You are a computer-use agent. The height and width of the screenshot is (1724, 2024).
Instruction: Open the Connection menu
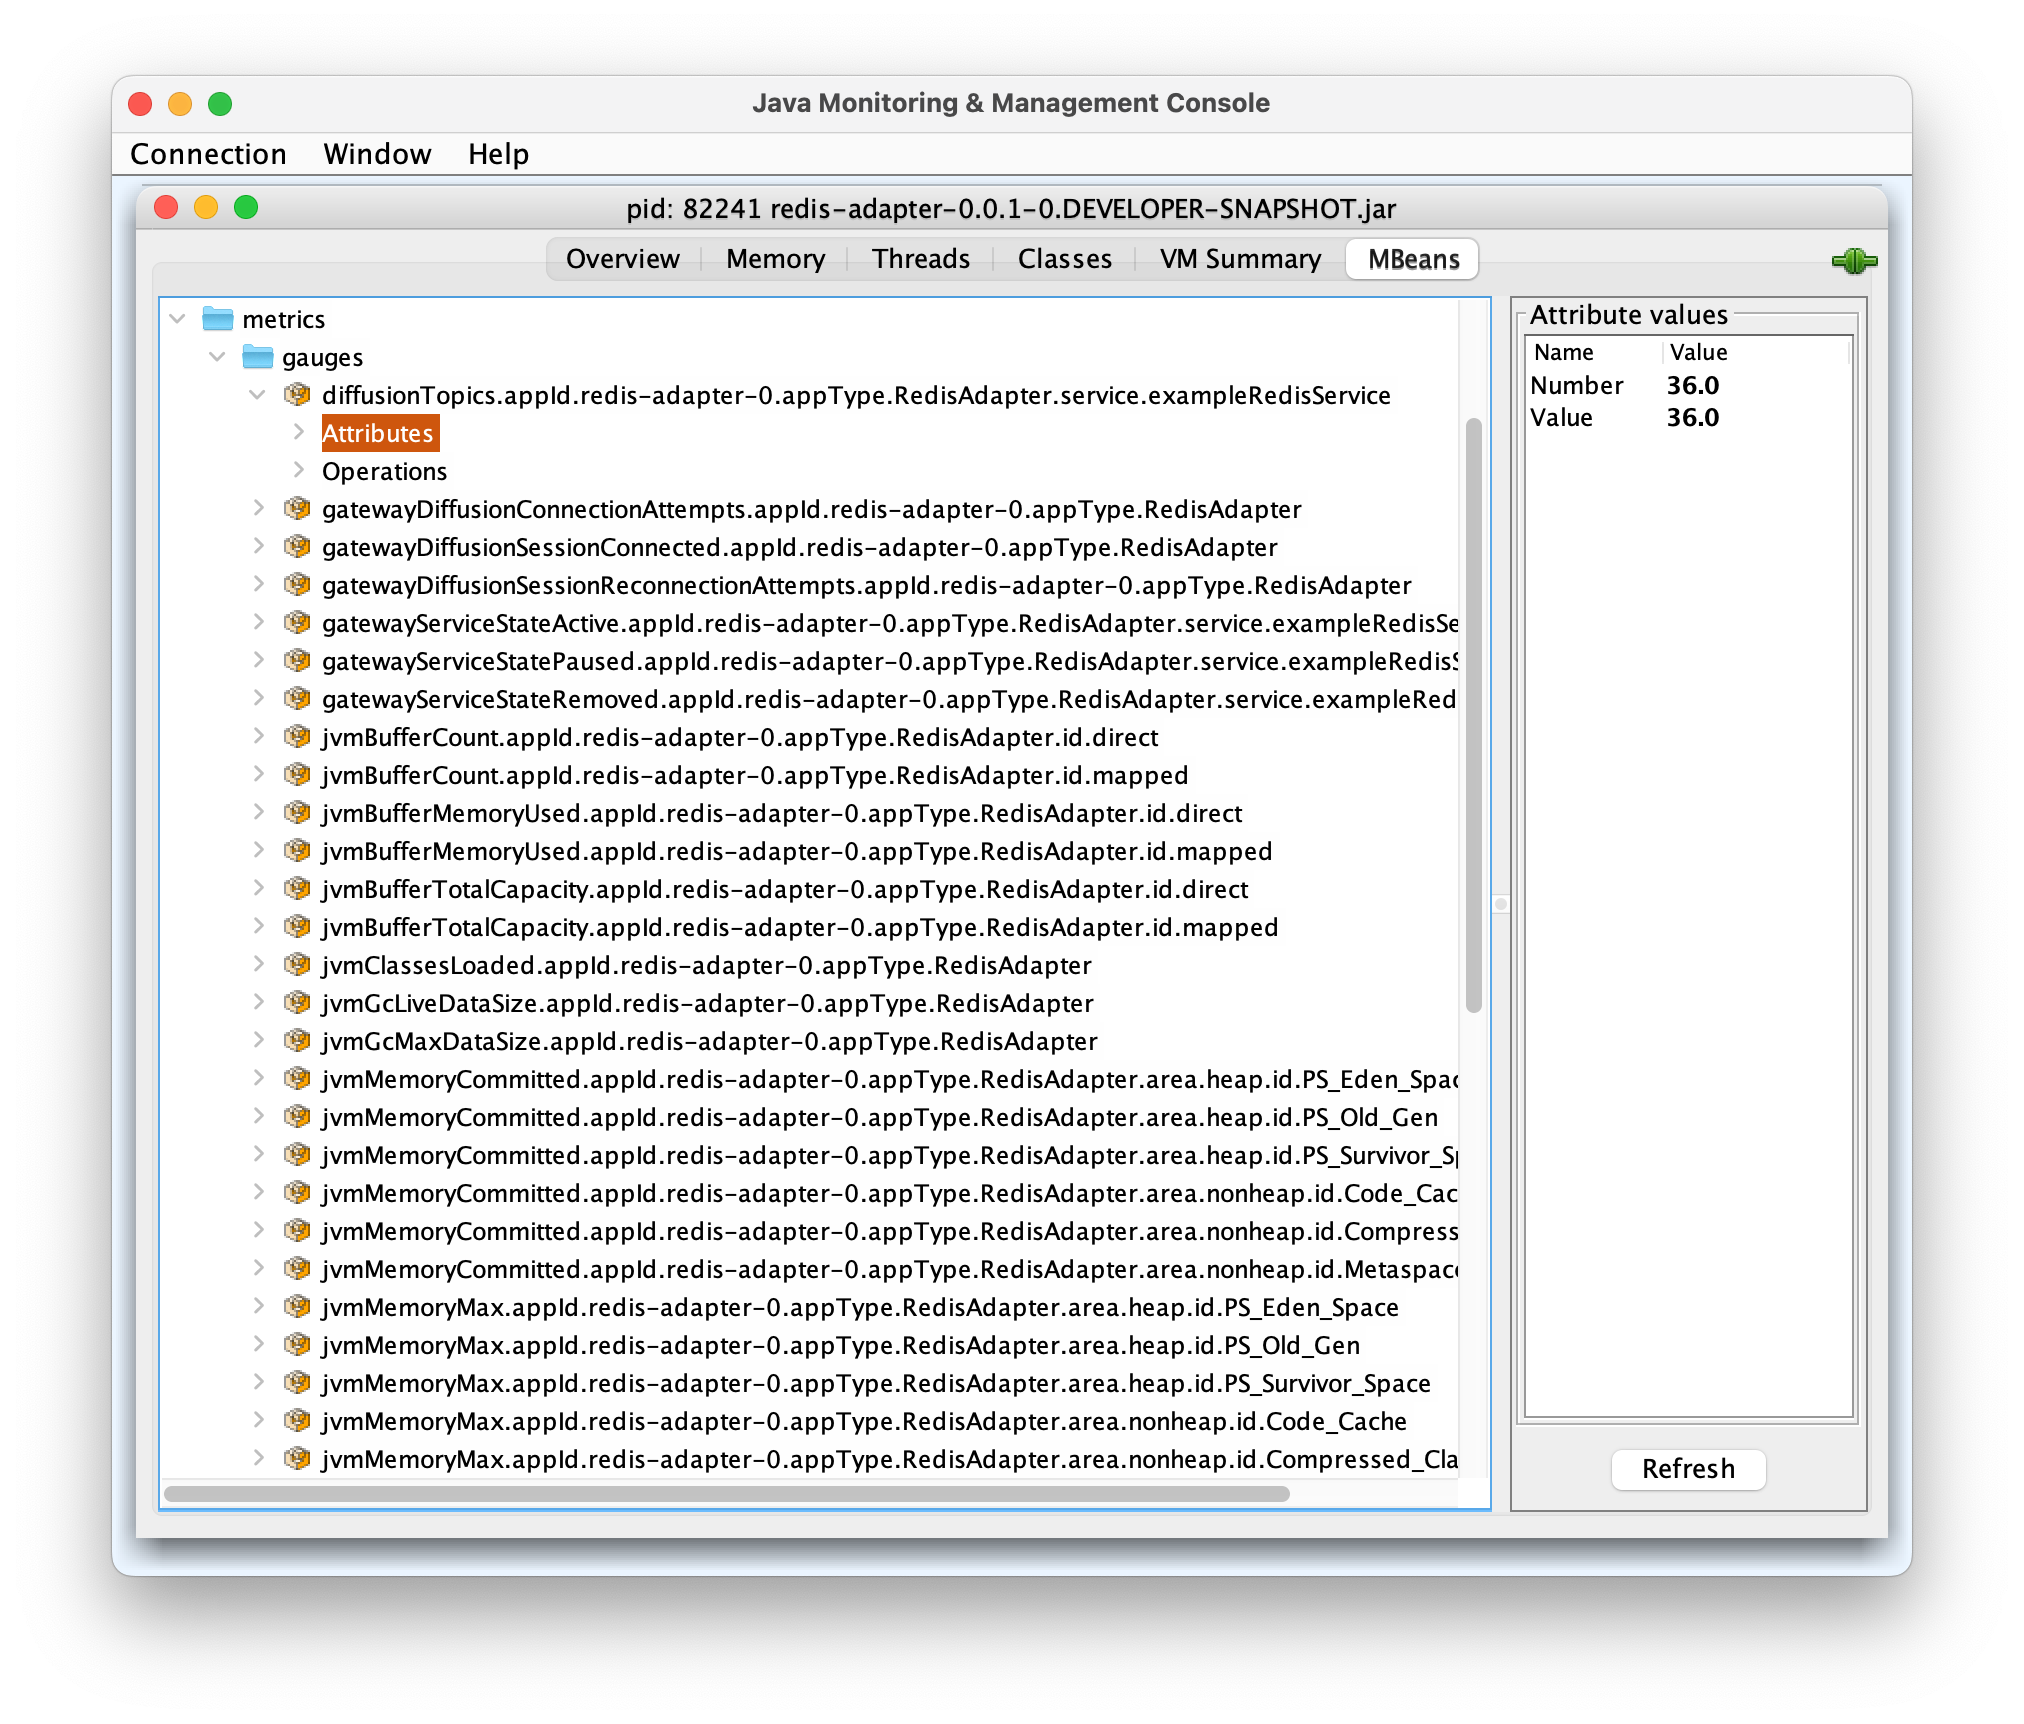point(207,153)
